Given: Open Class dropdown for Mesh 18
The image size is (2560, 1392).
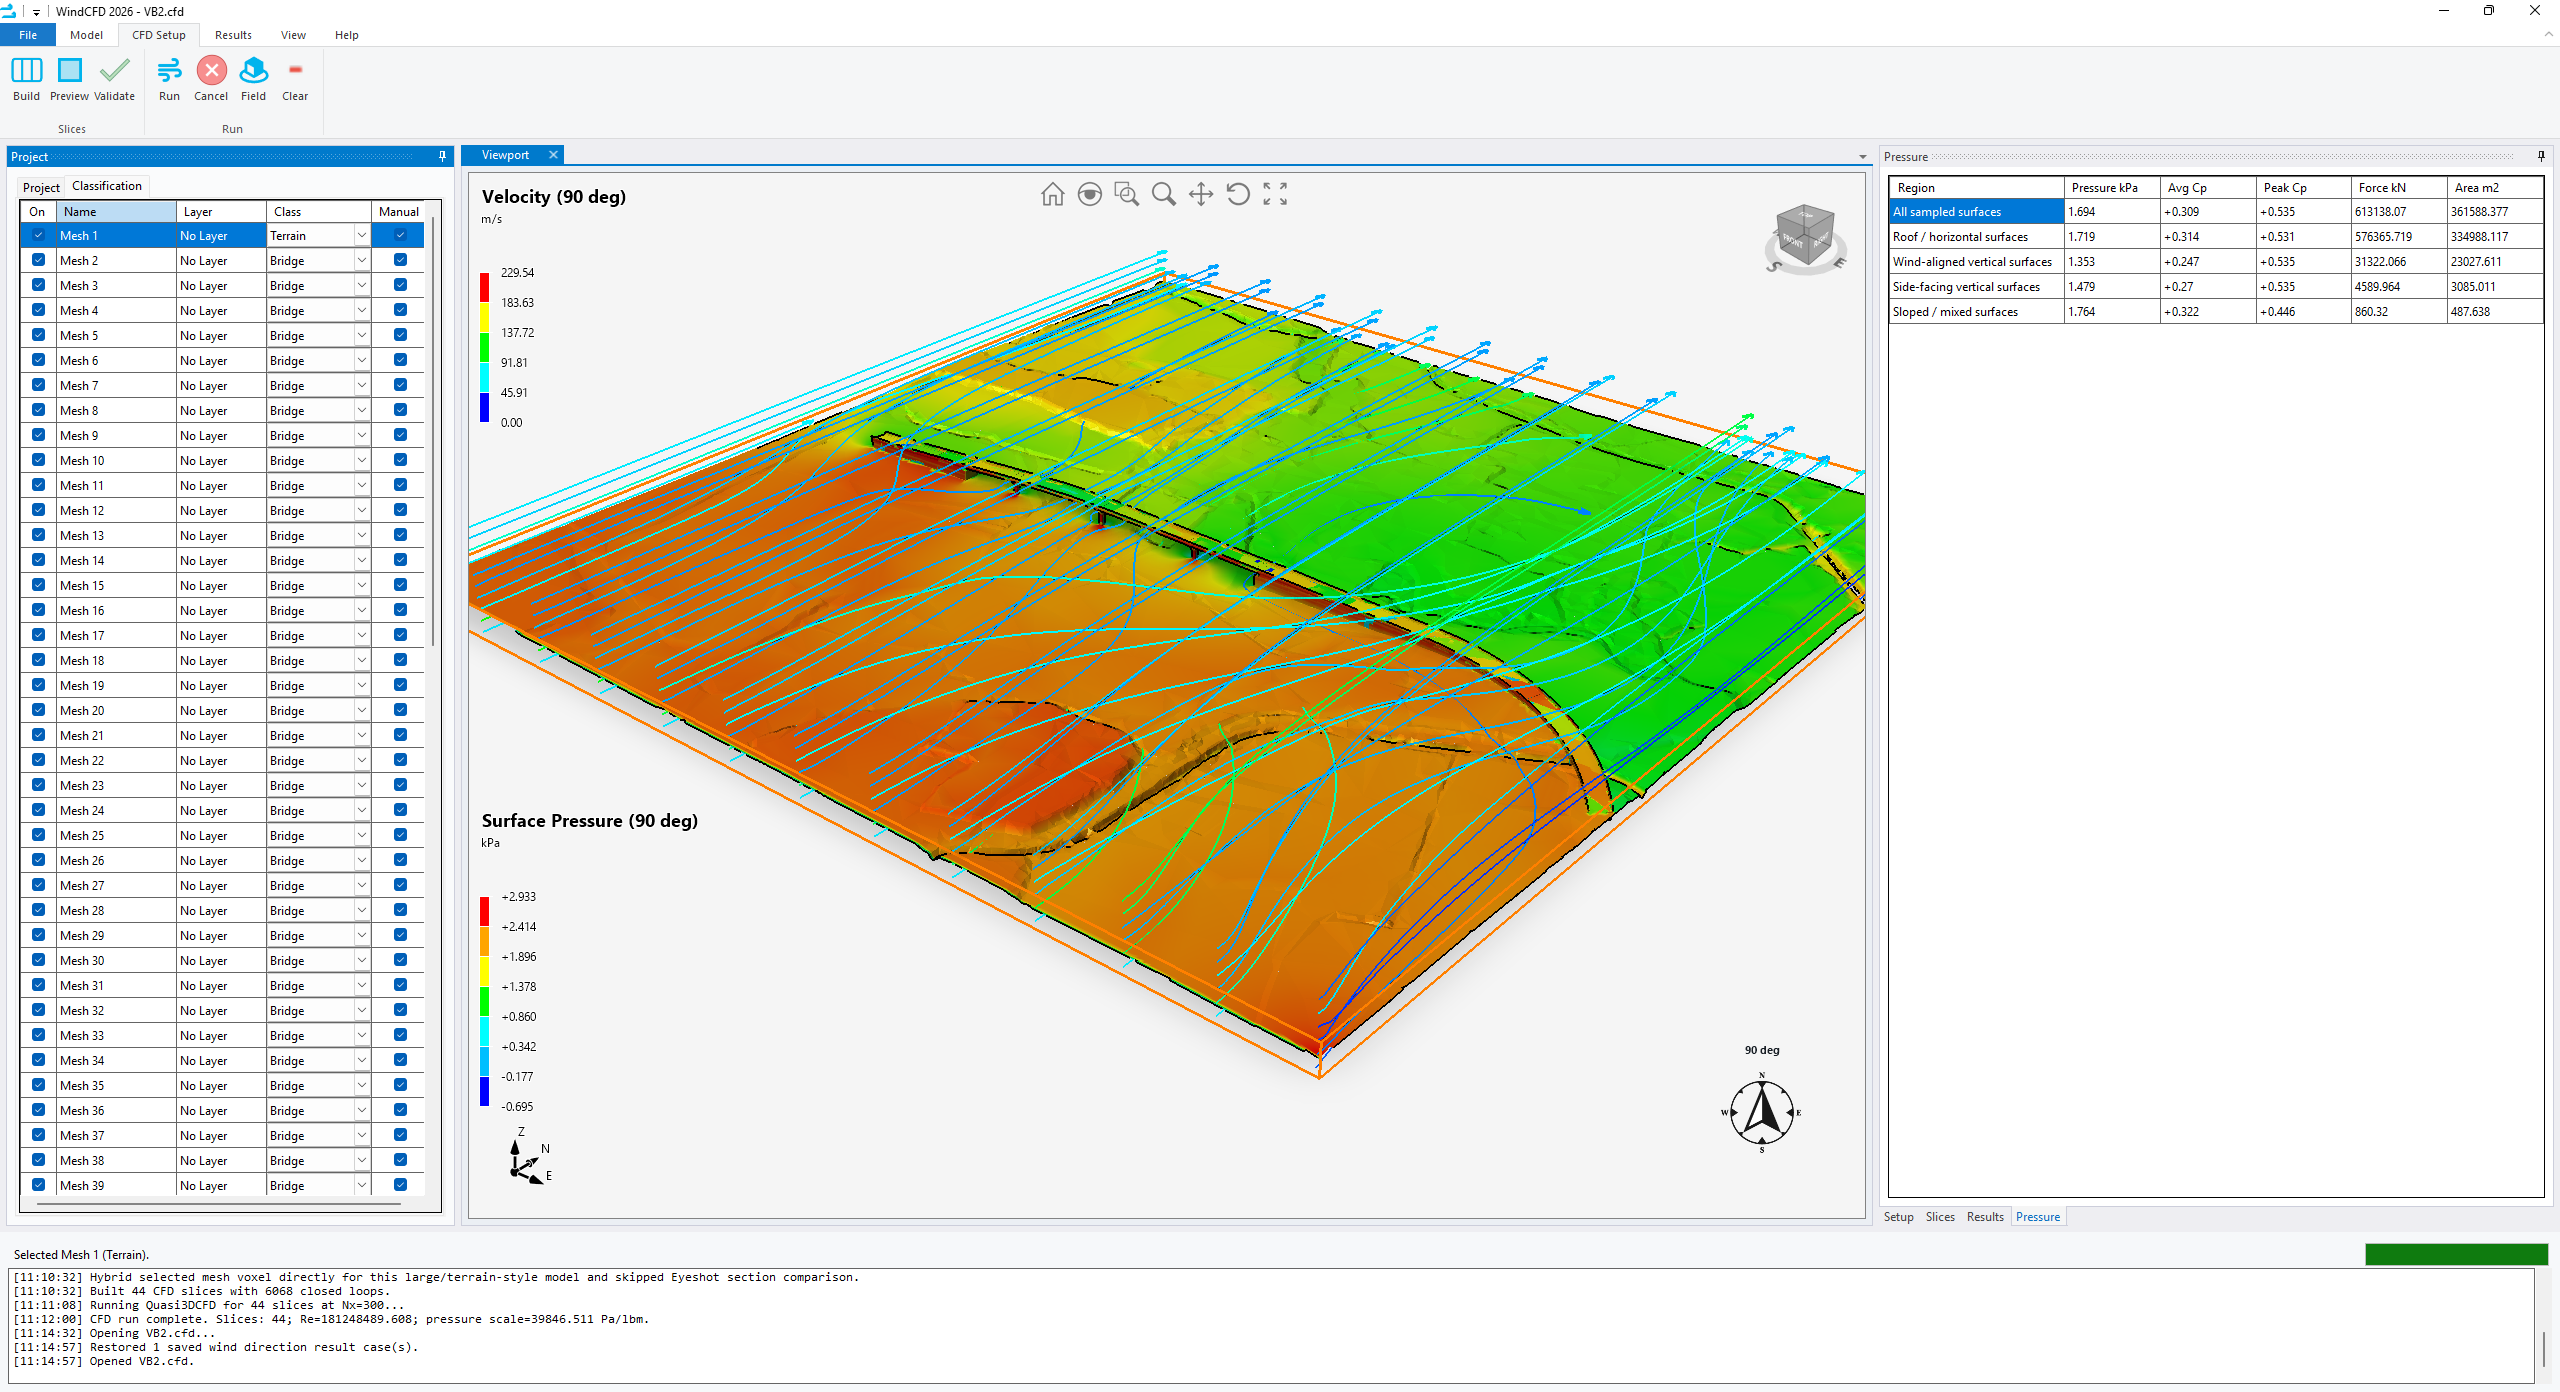Looking at the screenshot, I should tap(361, 660).
